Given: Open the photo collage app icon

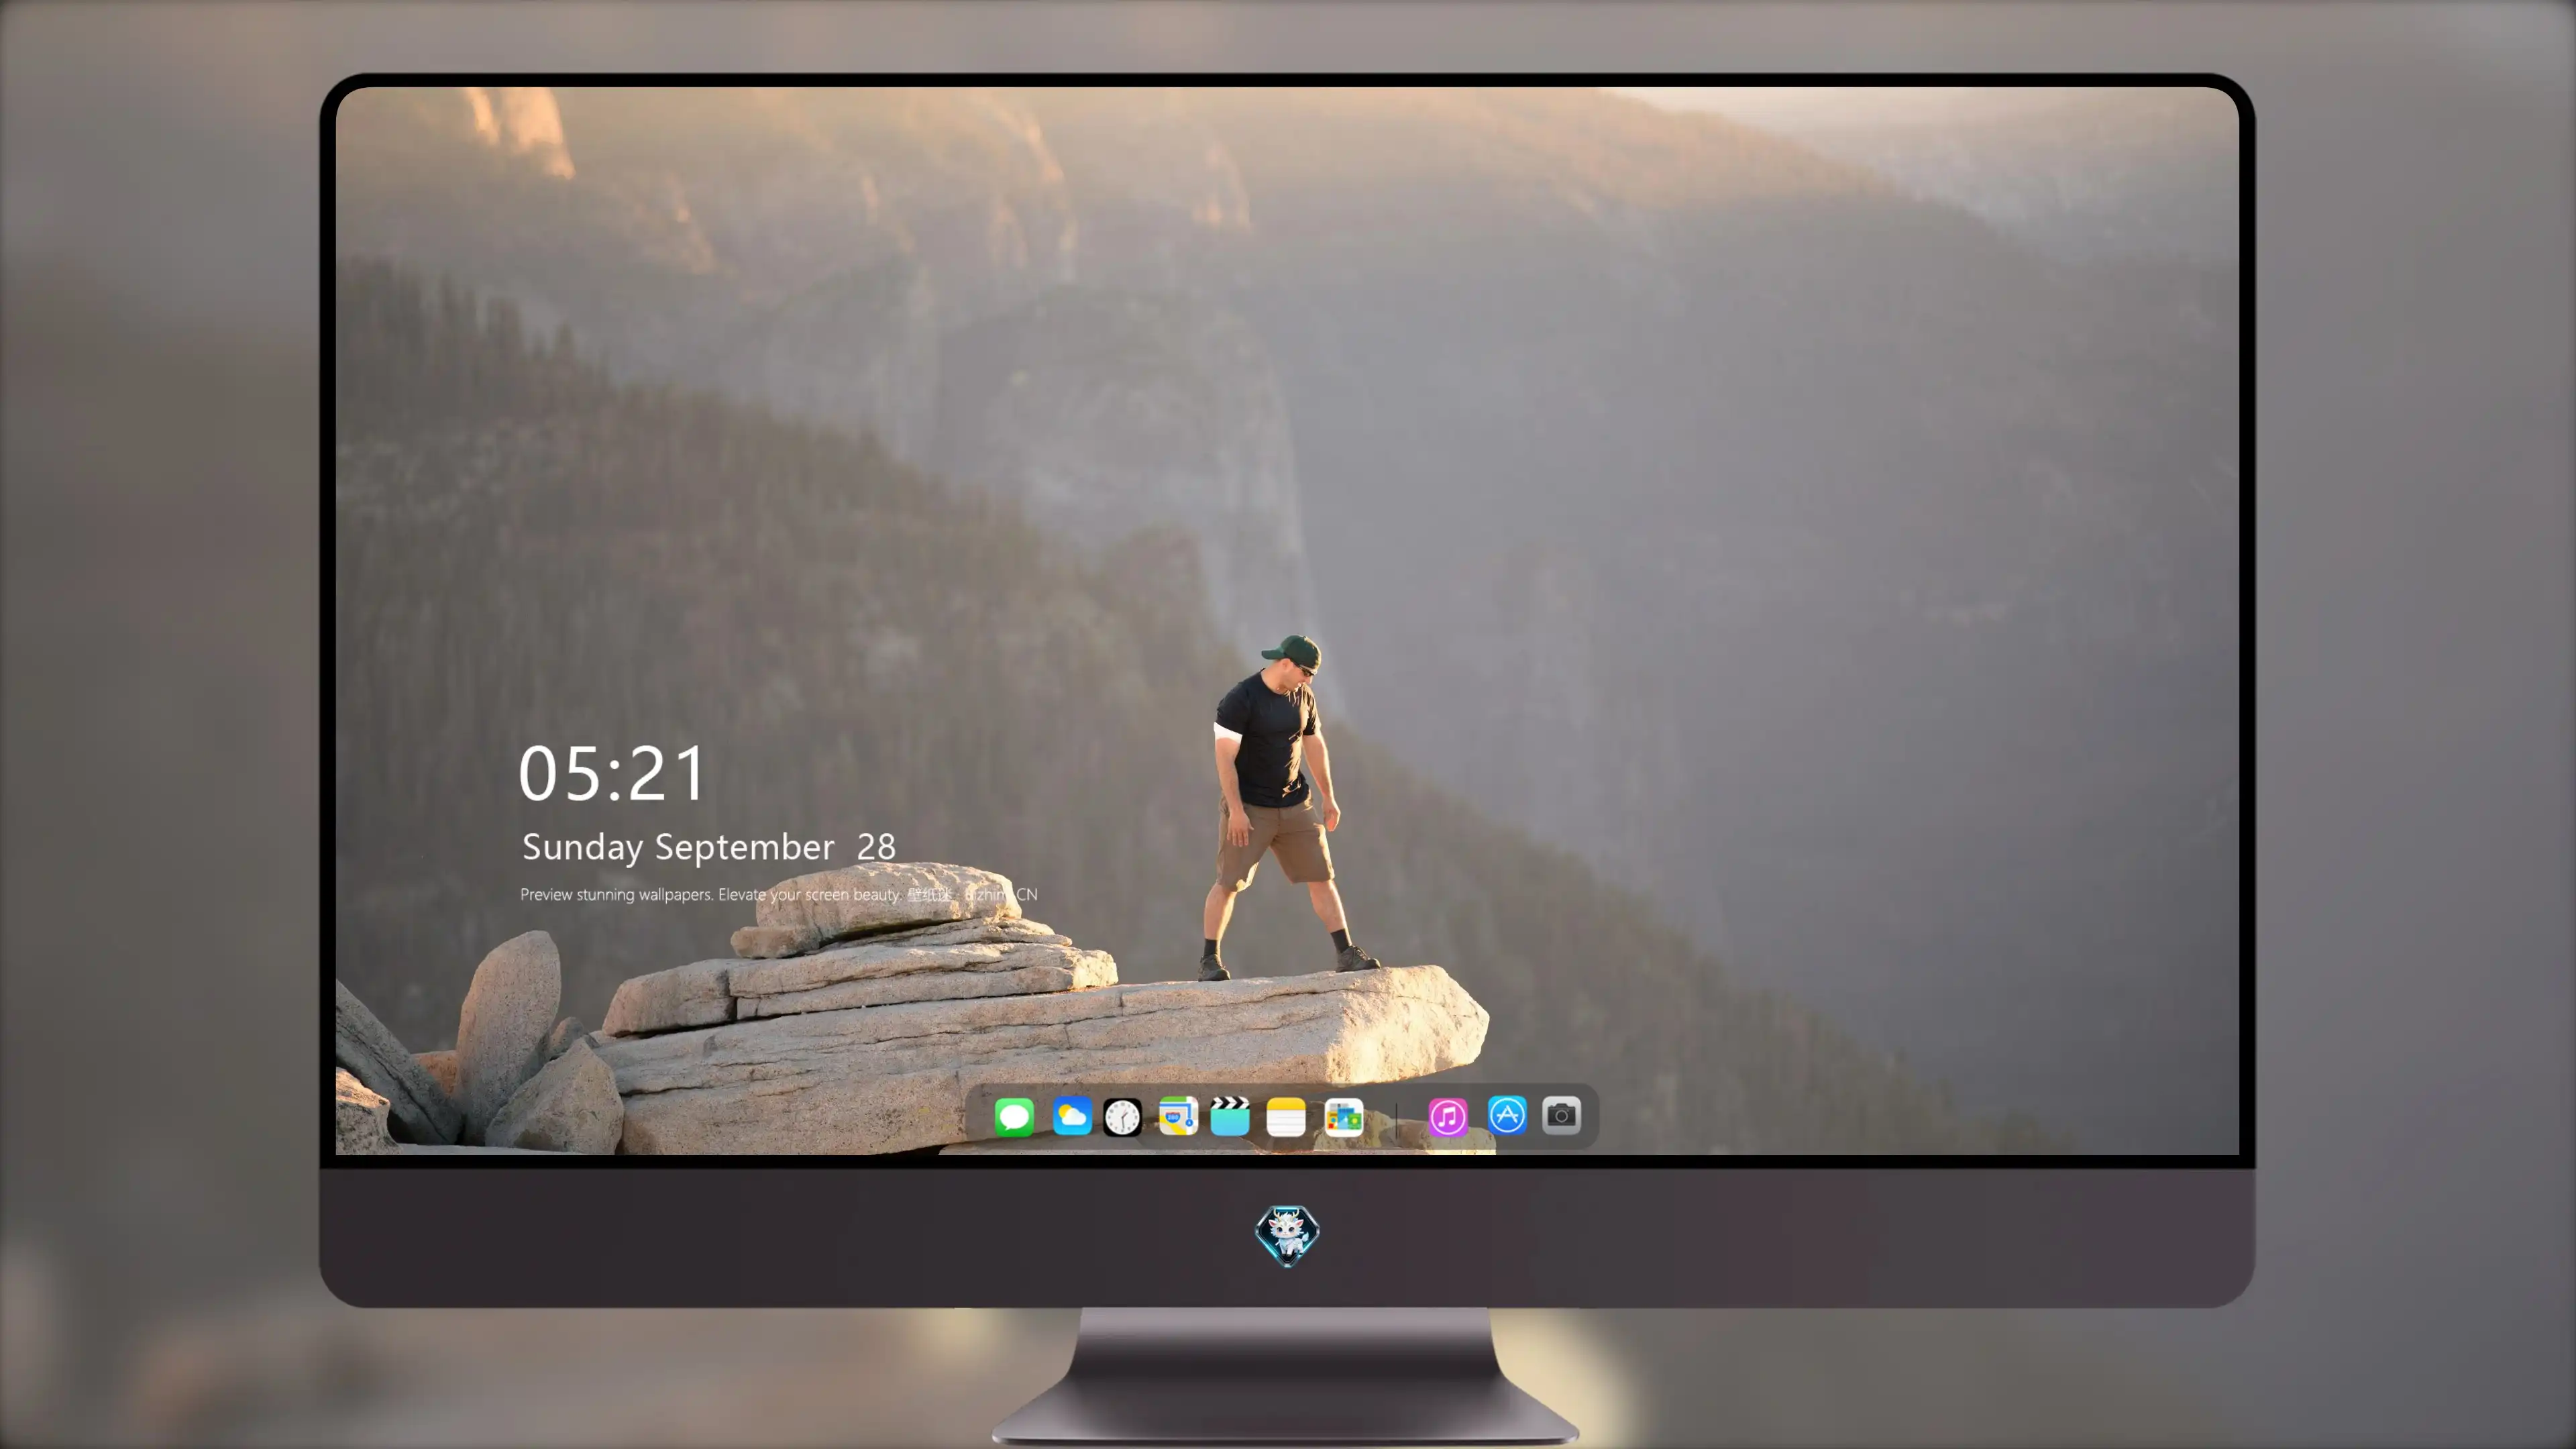Looking at the screenshot, I should click(1344, 1116).
